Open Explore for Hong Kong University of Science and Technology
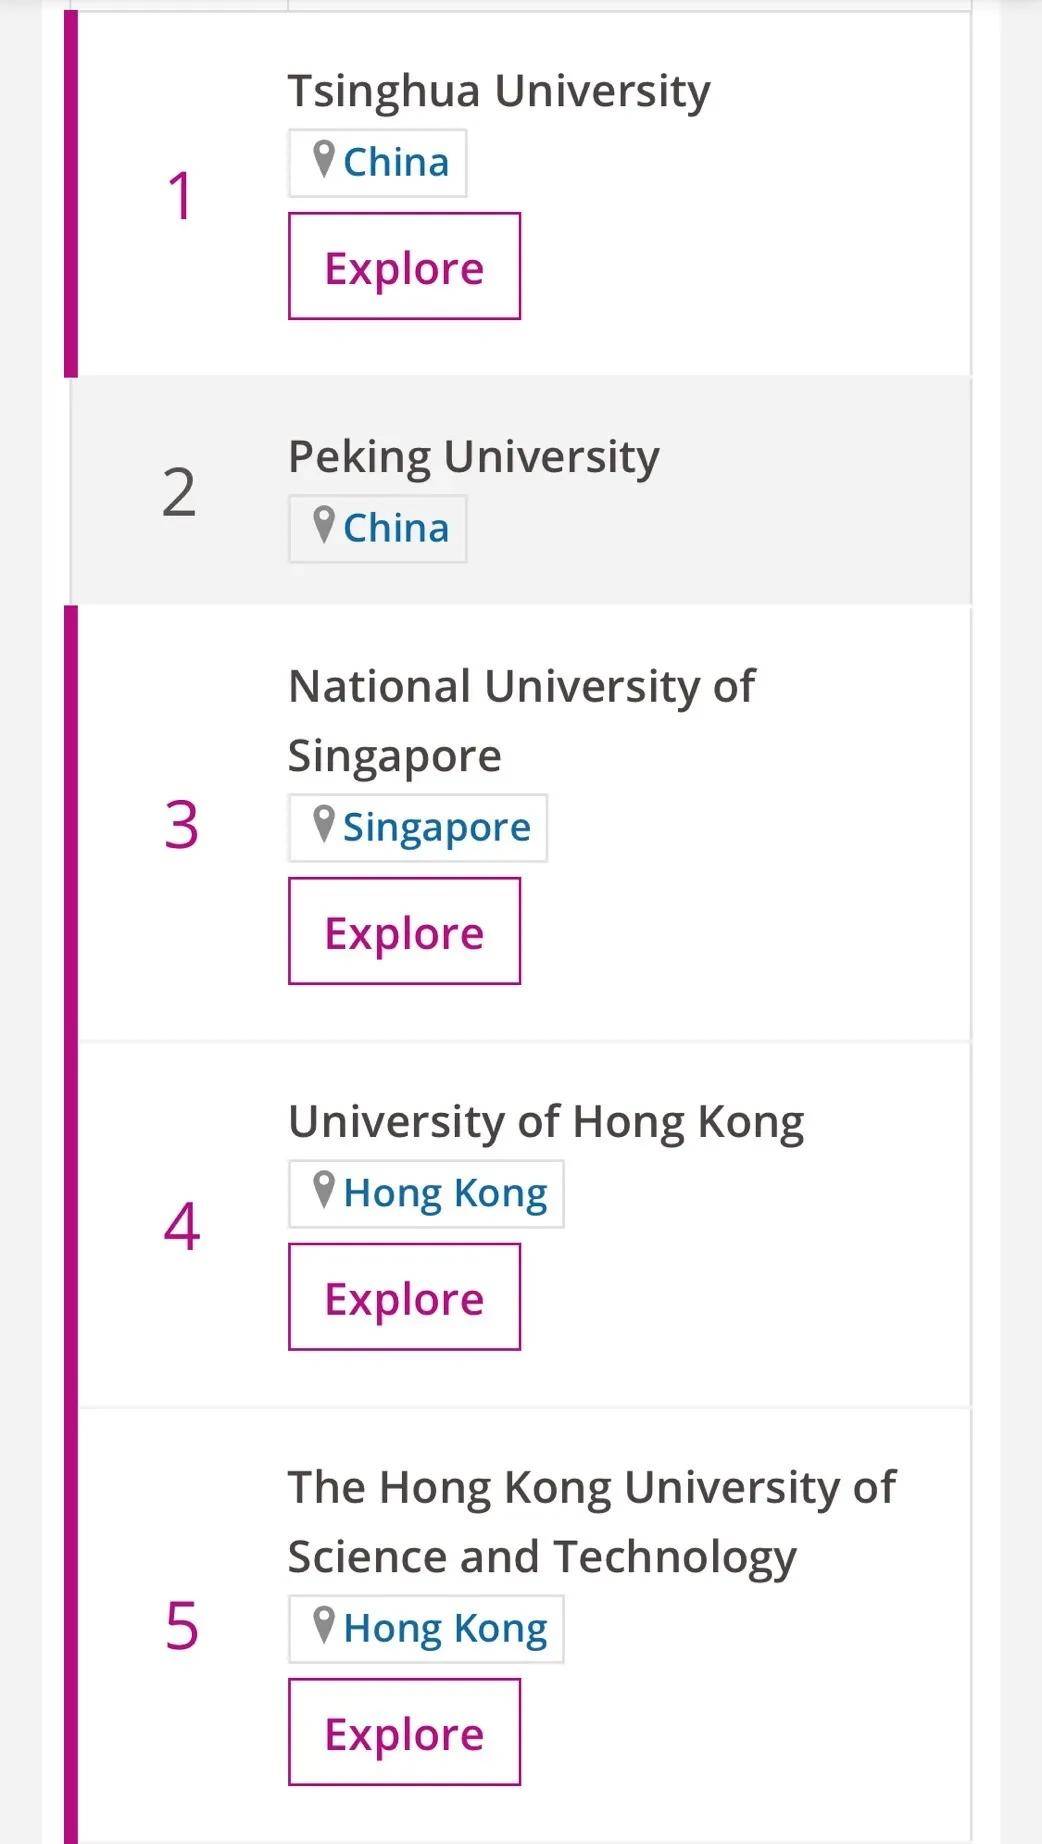This screenshot has width=1042, height=1844. point(404,1732)
